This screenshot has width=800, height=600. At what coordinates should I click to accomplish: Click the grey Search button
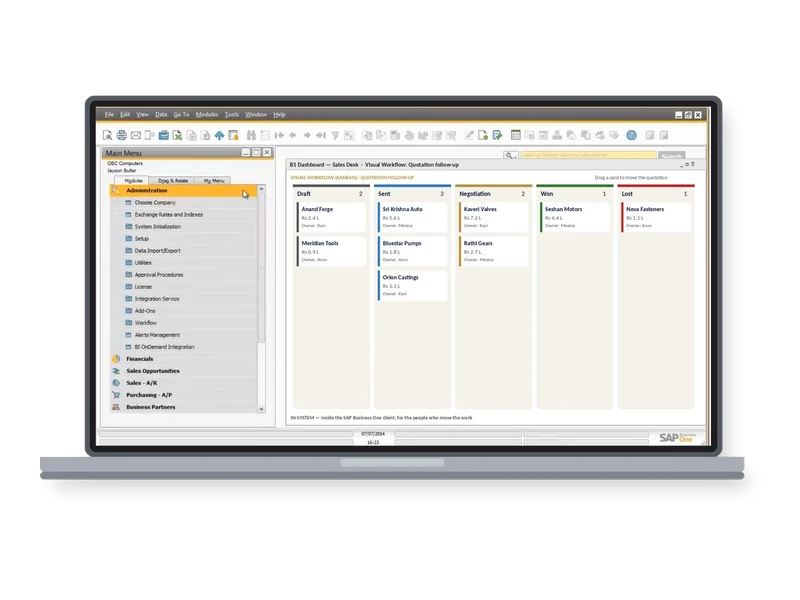(x=671, y=155)
